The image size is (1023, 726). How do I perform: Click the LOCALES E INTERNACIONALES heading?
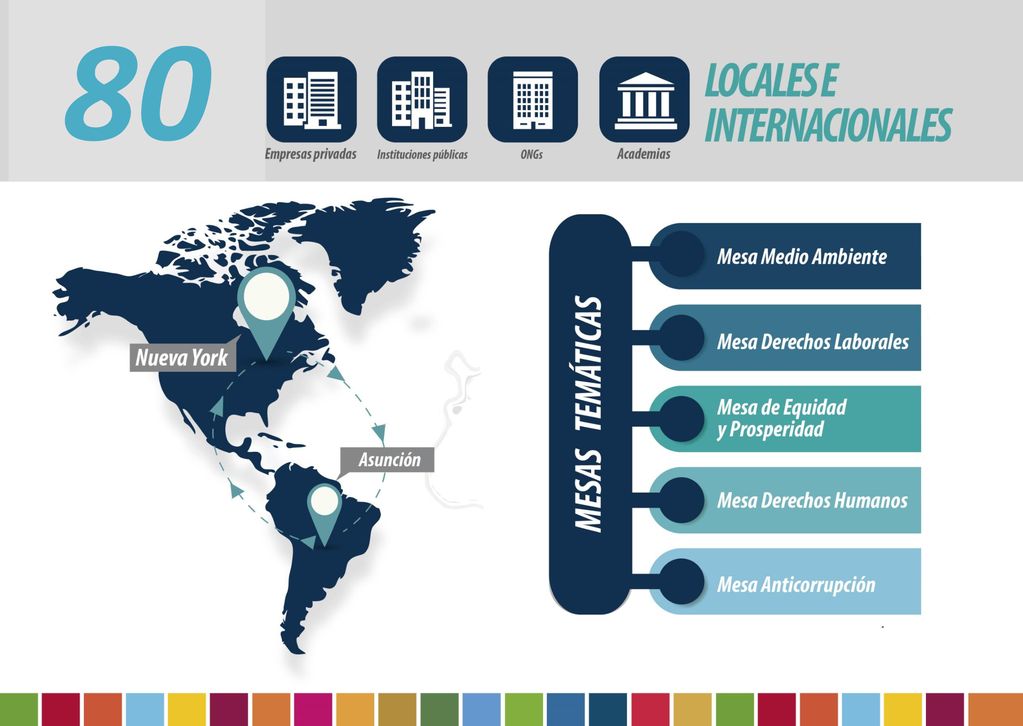click(x=827, y=103)
